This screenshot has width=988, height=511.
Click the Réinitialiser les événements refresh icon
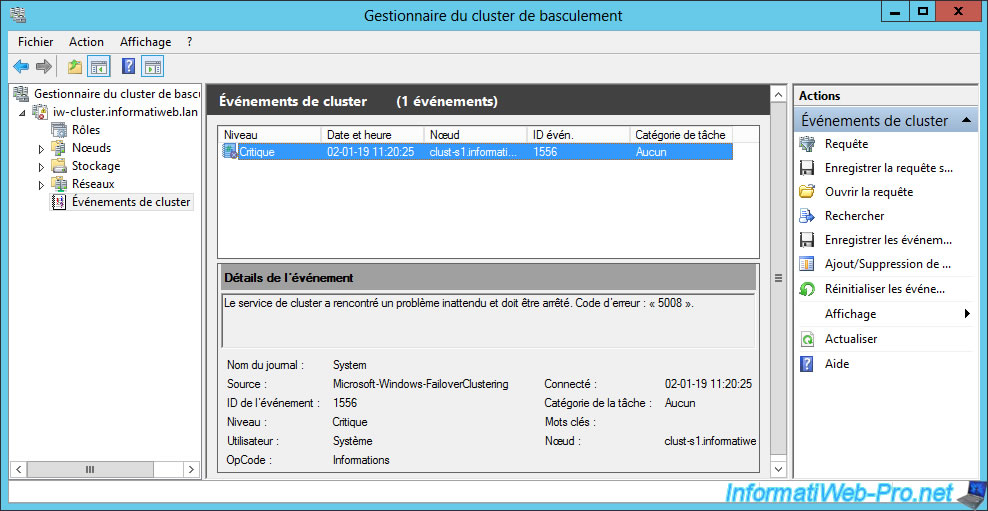click(807, 289)
